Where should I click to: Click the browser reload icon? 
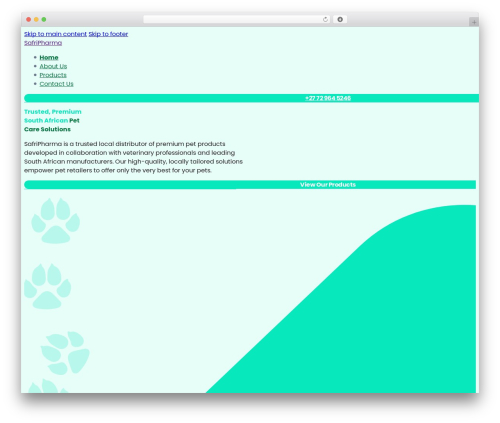pyautogui.click(x=325, y=19)
